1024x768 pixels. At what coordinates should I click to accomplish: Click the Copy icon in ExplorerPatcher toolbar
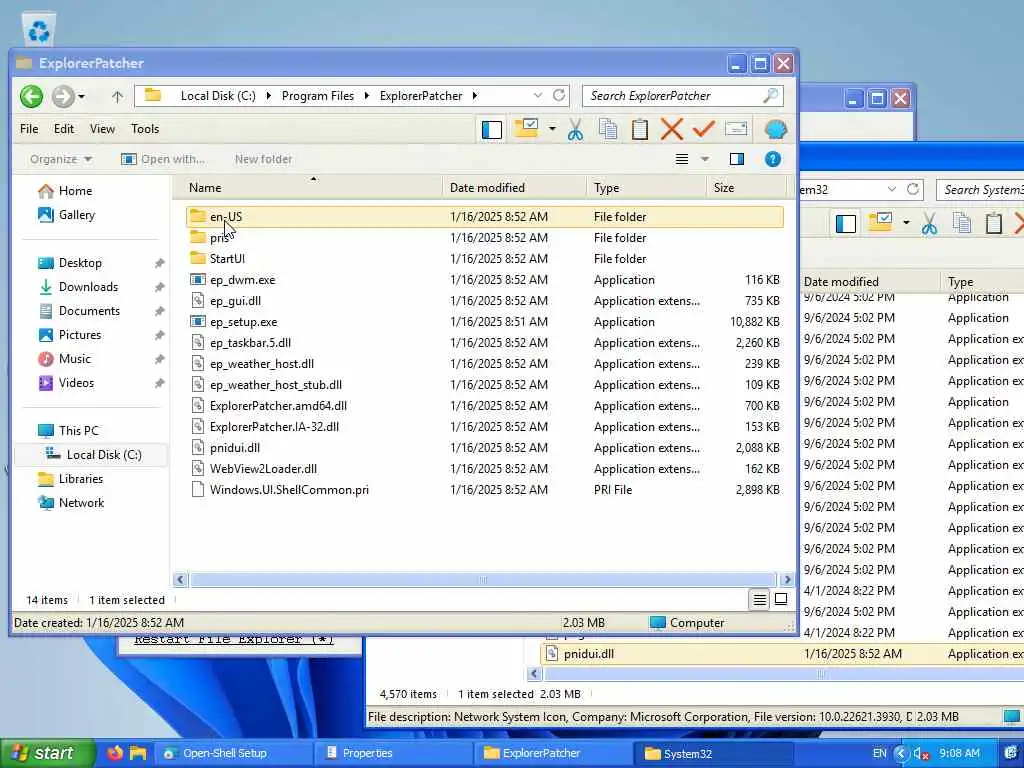[608, 129]
